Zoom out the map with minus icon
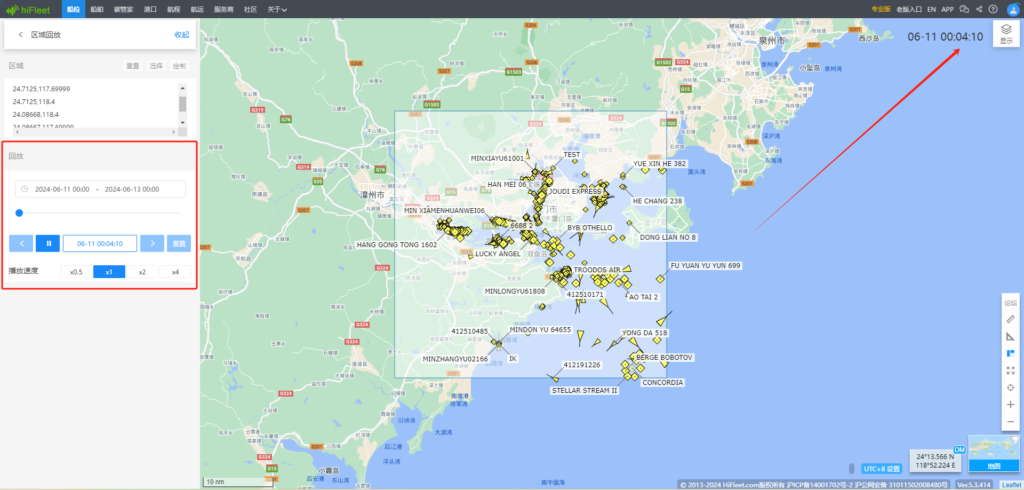1024x490 pixels. tap(1010, 421)
